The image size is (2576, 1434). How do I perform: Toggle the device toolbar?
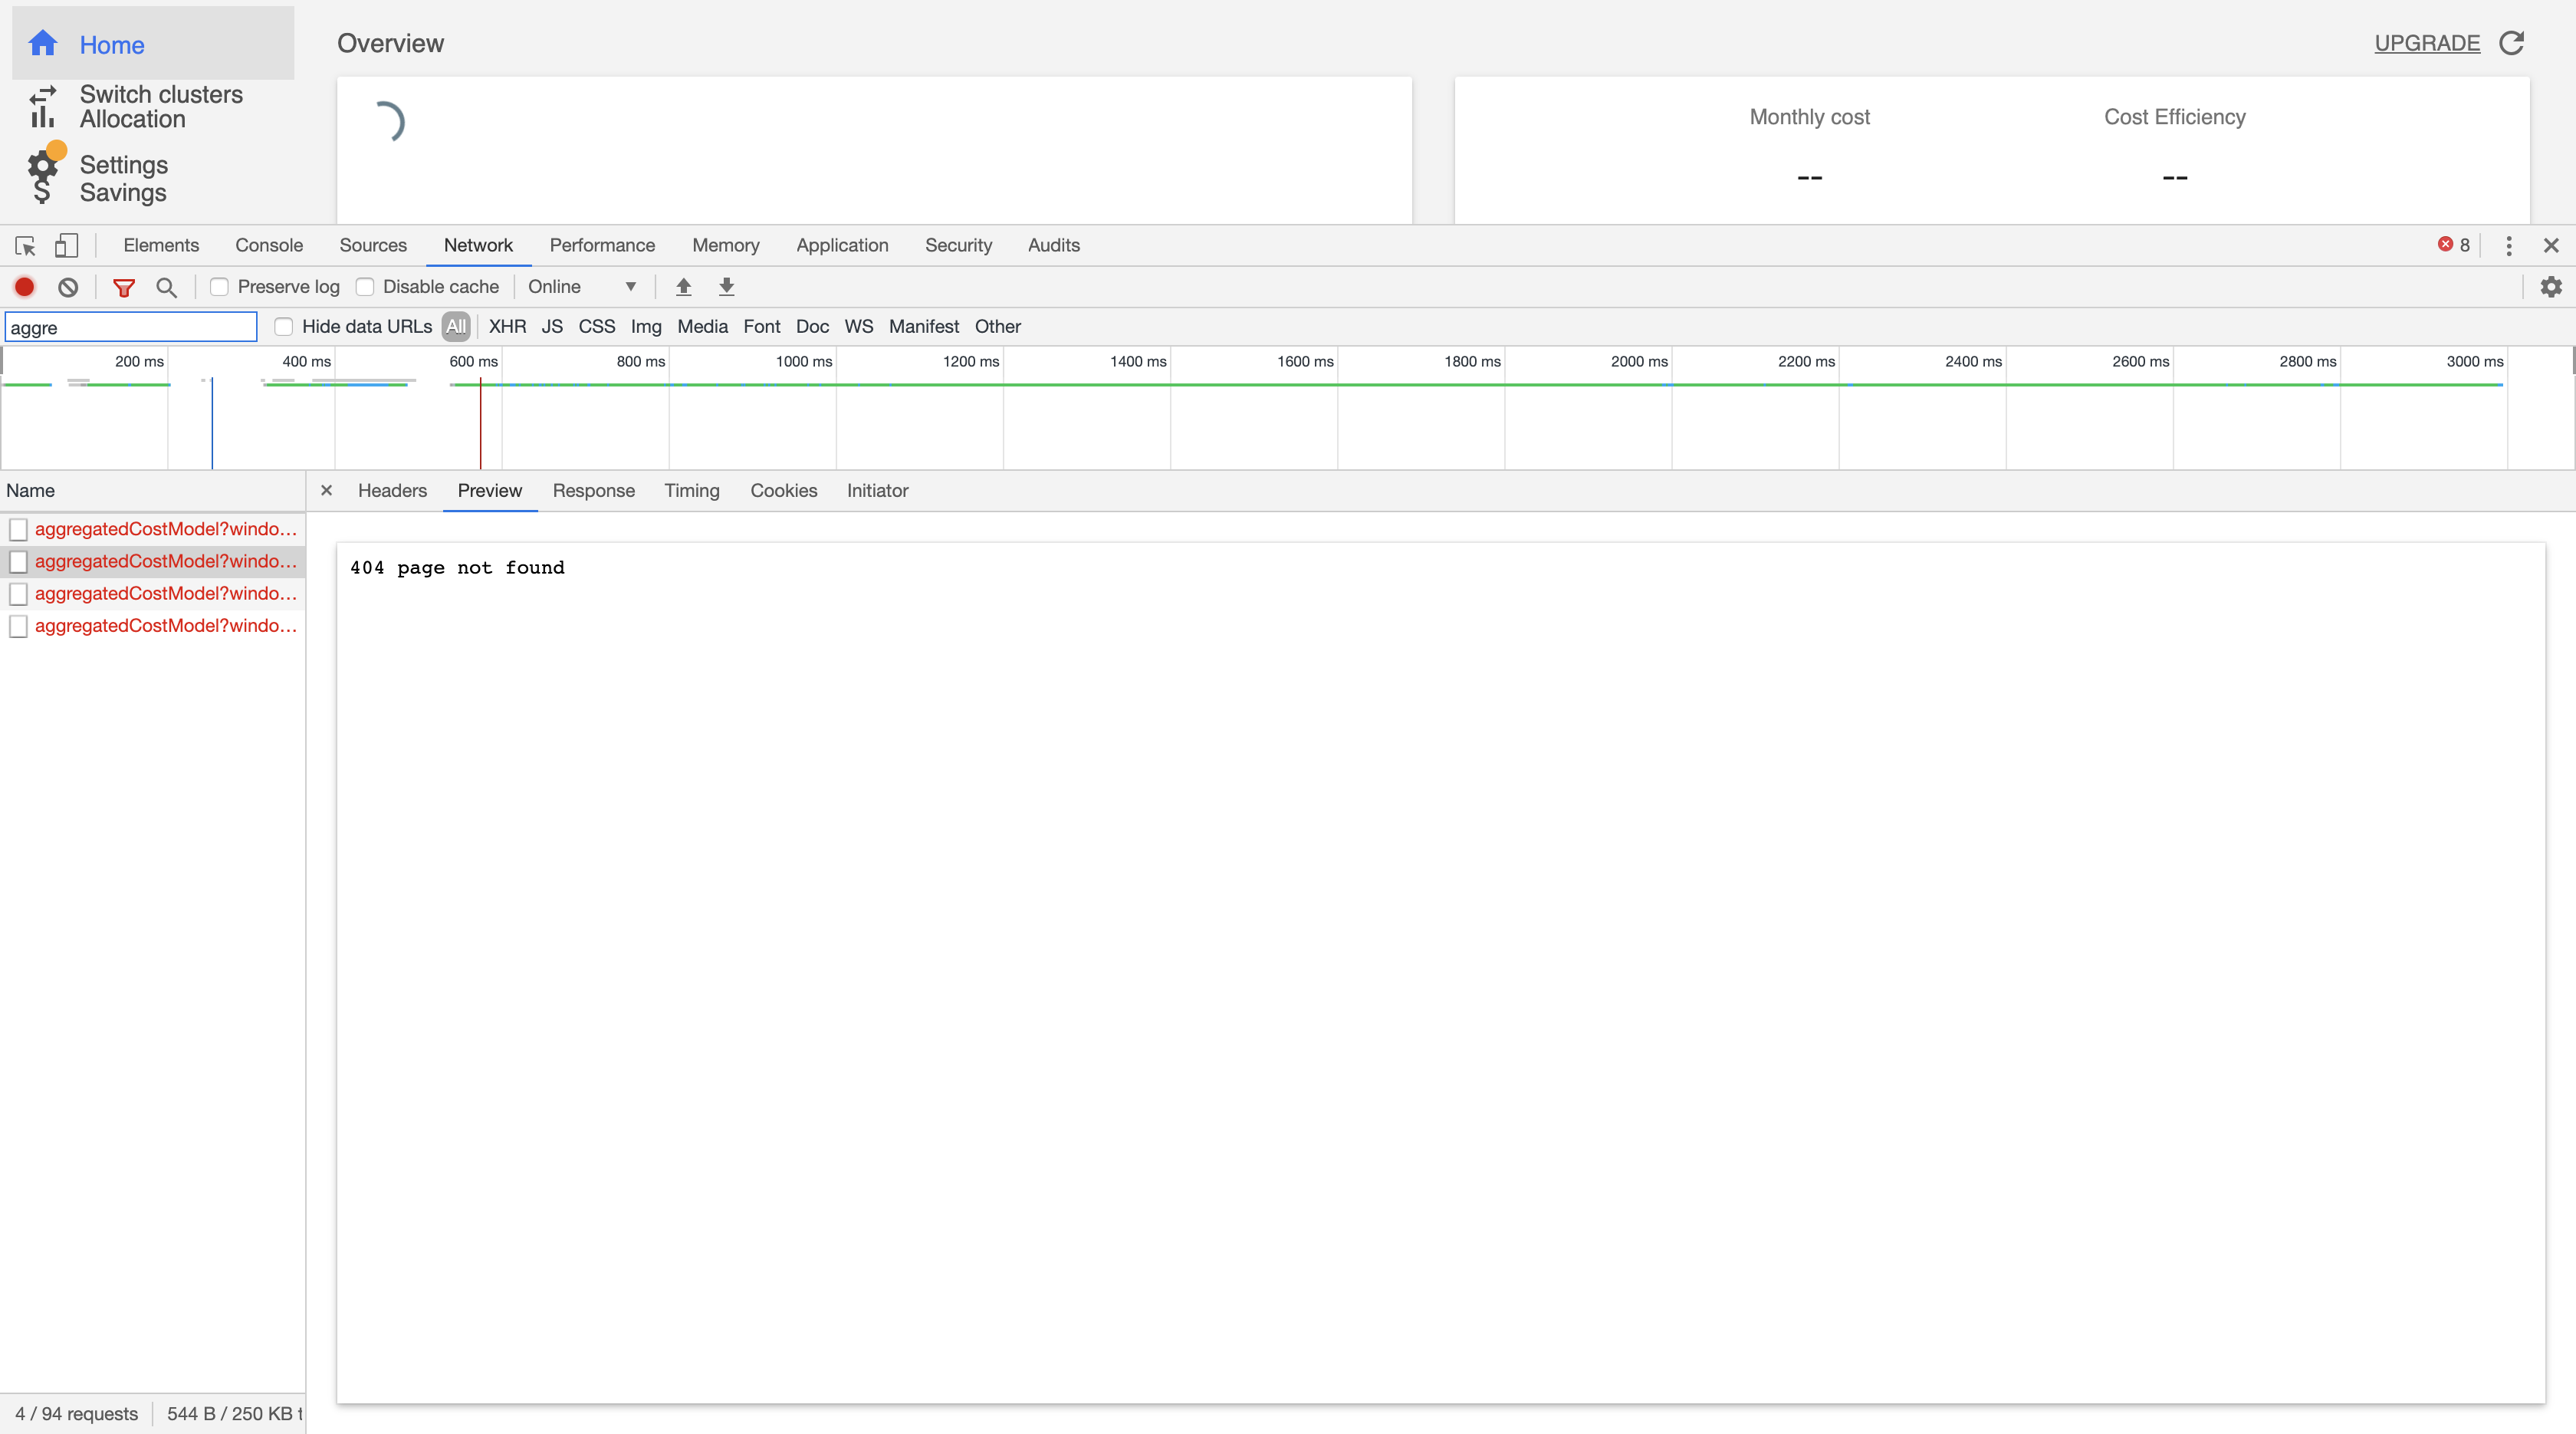(x=66, y=245)
